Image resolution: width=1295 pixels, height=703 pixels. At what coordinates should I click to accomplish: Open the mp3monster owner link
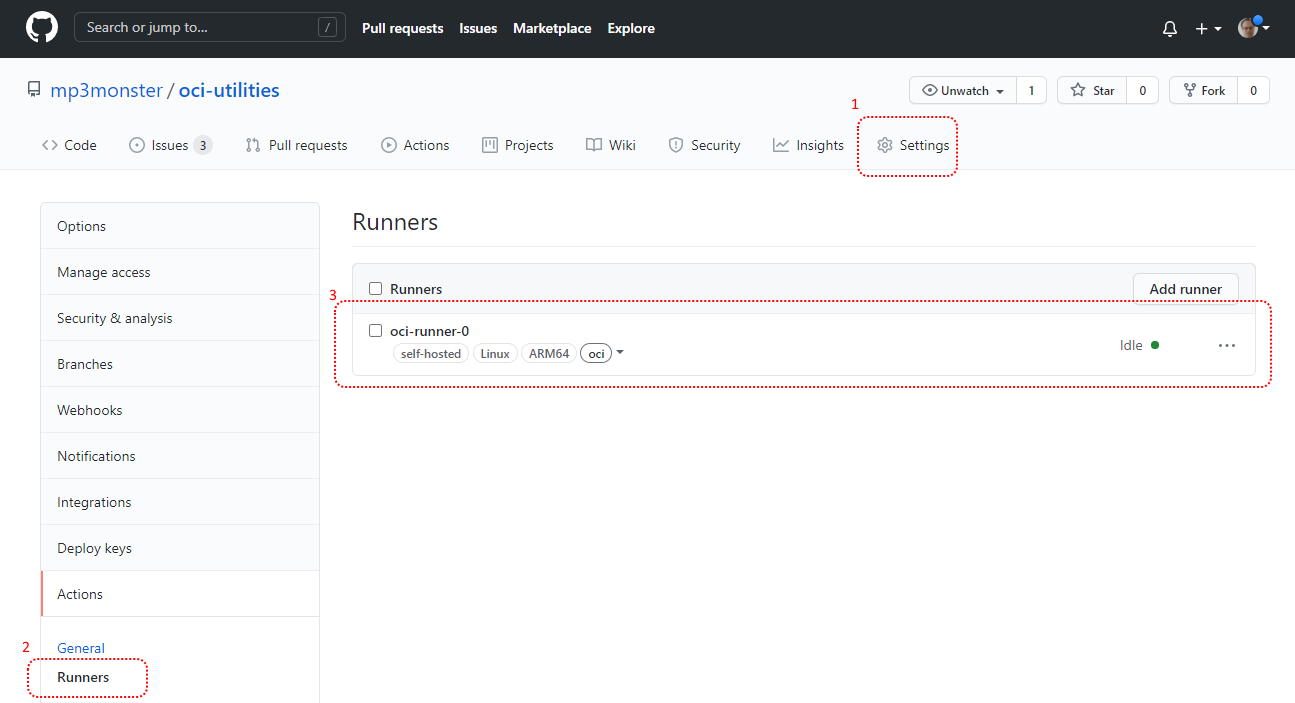click(x=106, y=90)
